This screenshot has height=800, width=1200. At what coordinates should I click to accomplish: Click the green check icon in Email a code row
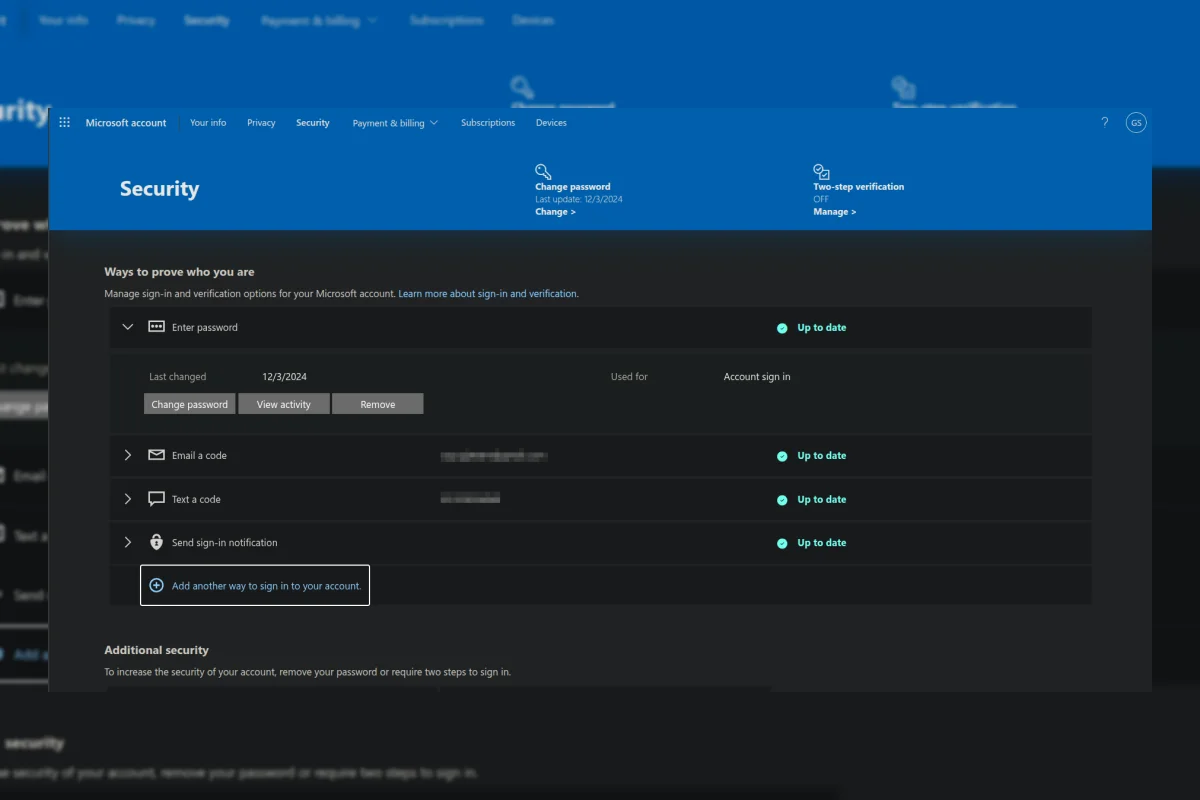click(x=782, y=456)
